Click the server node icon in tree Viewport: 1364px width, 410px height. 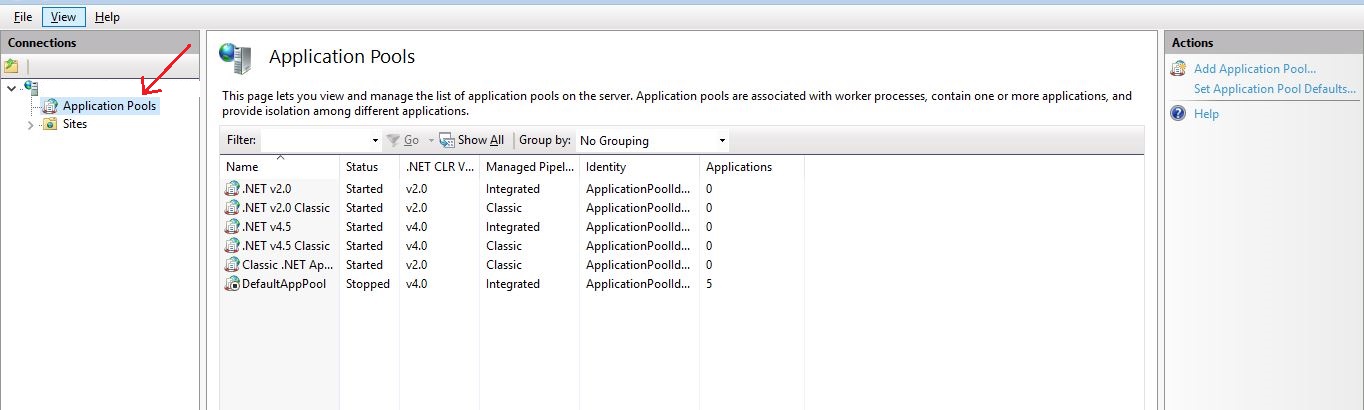[30, 88]
